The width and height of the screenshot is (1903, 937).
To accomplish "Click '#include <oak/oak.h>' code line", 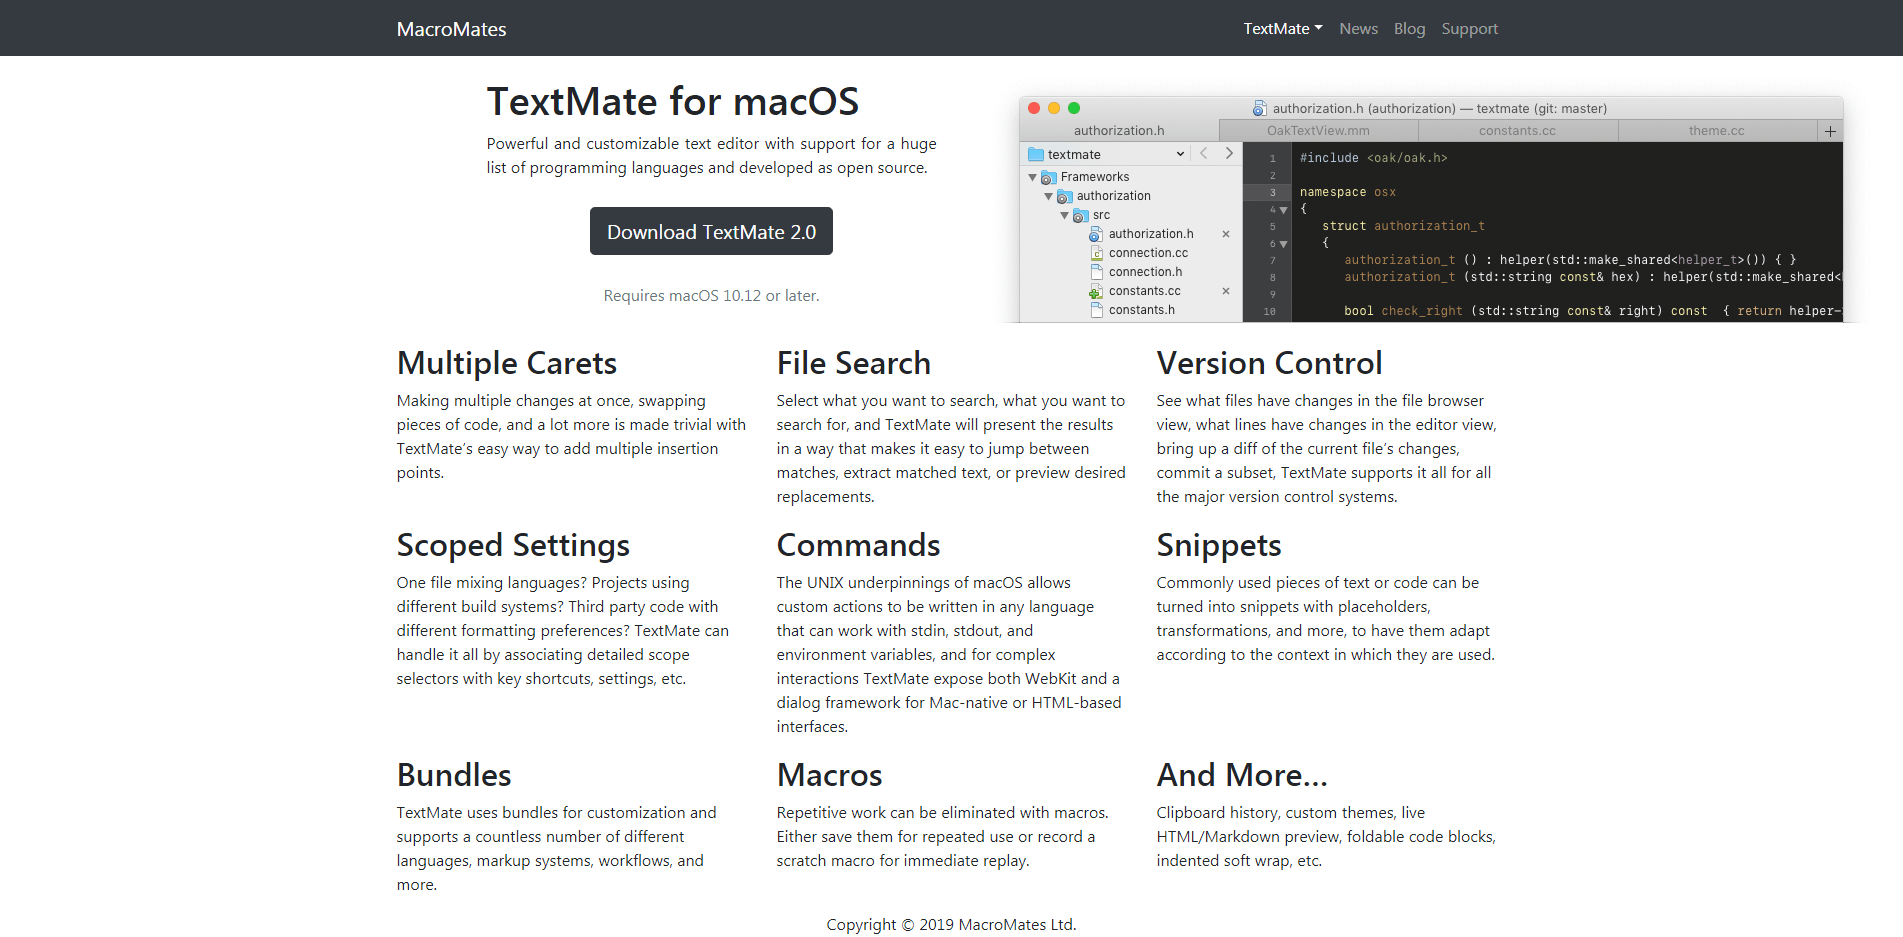I will click(1373, 158).
